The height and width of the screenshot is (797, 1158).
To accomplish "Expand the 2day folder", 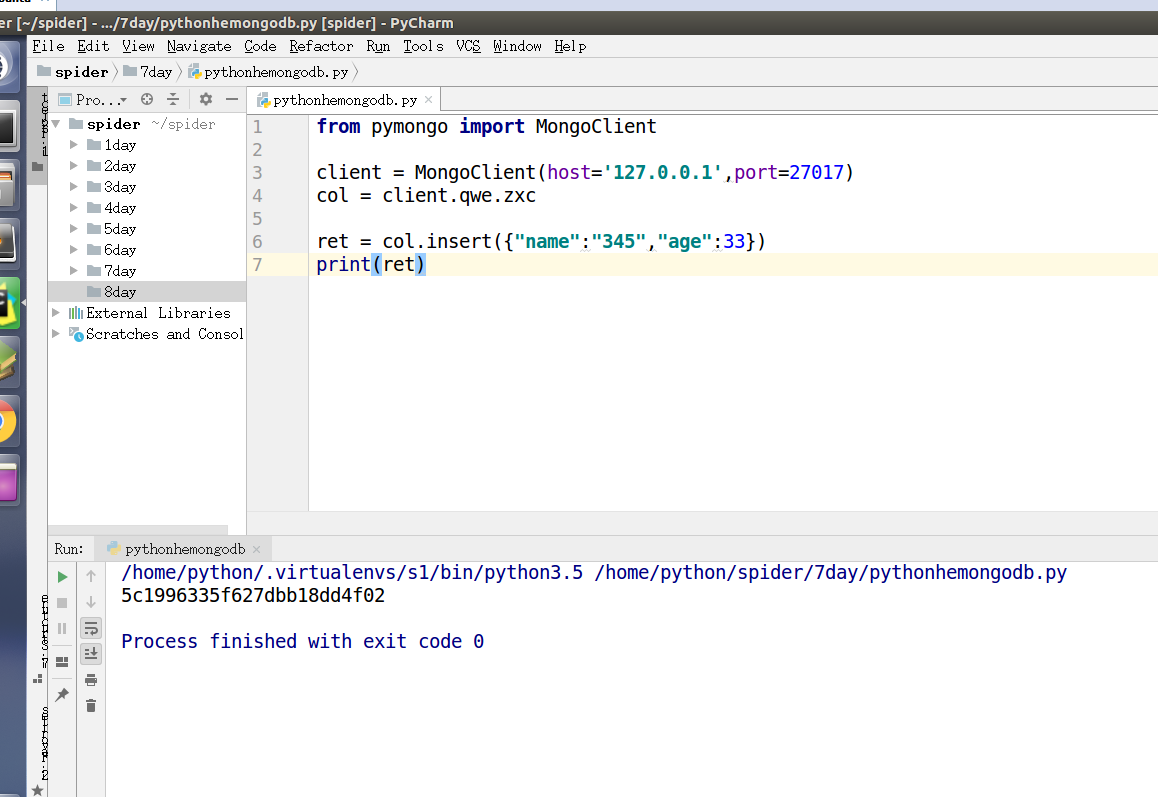I will (x=74, y=165).
